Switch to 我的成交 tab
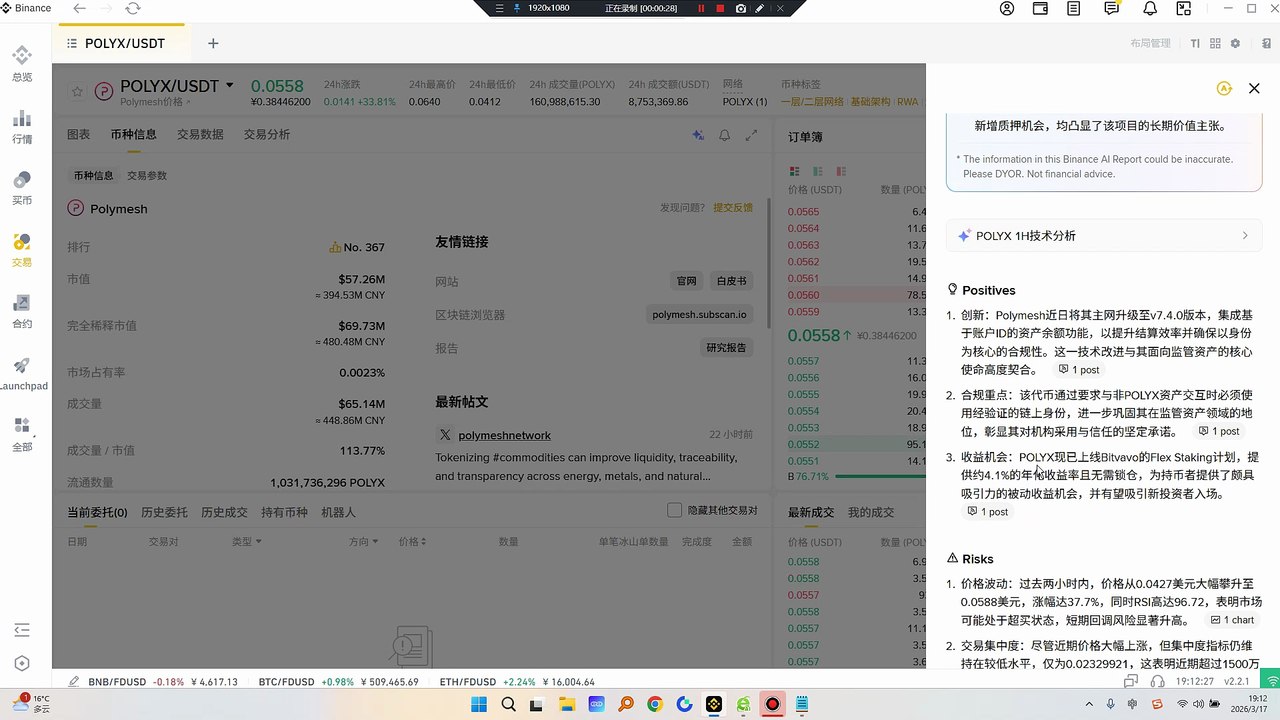 870,512
